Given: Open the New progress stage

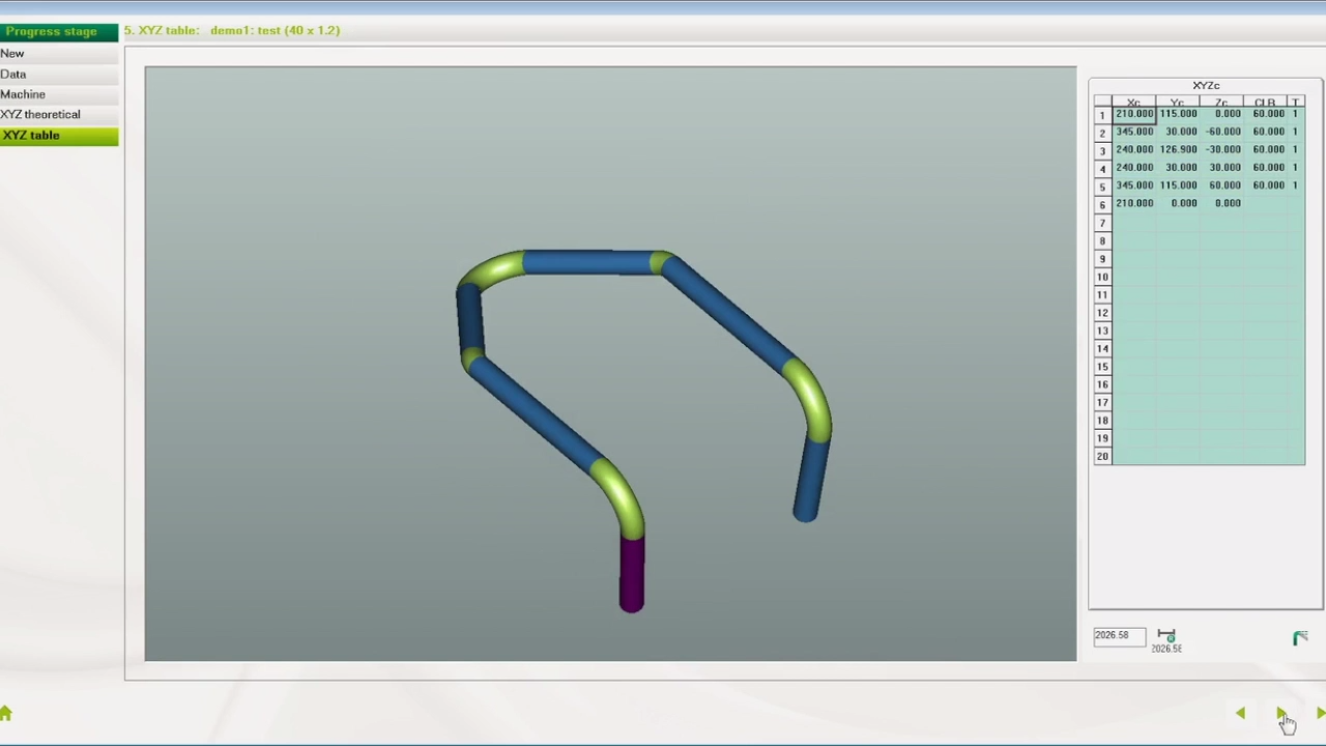Looking at the screenshot, I should (59, 54).
